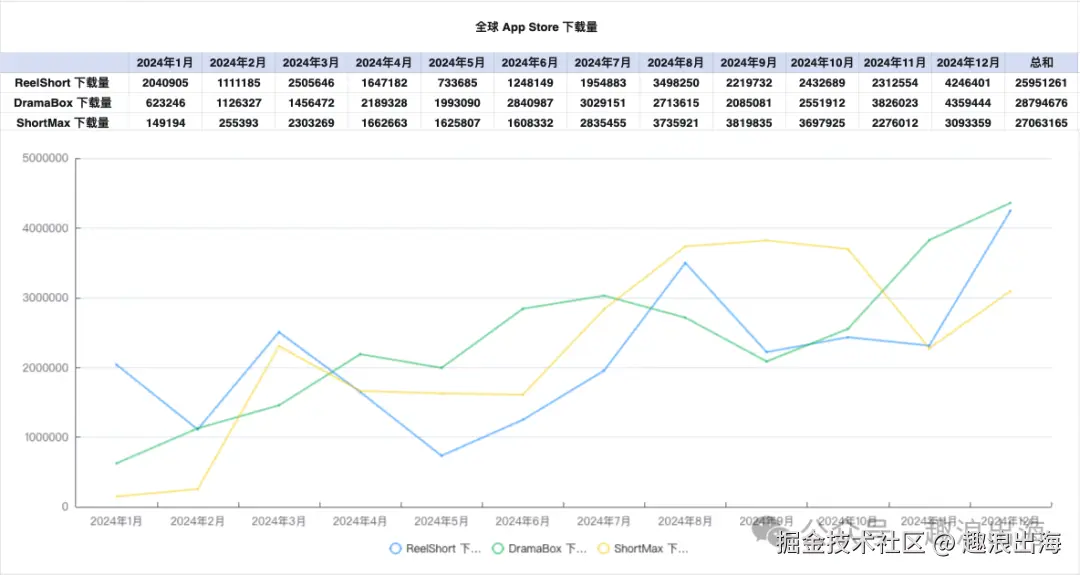Select cell 2505646 in ReelShort row
Viewport: 1080px width, 575px height.
point(311,83)
